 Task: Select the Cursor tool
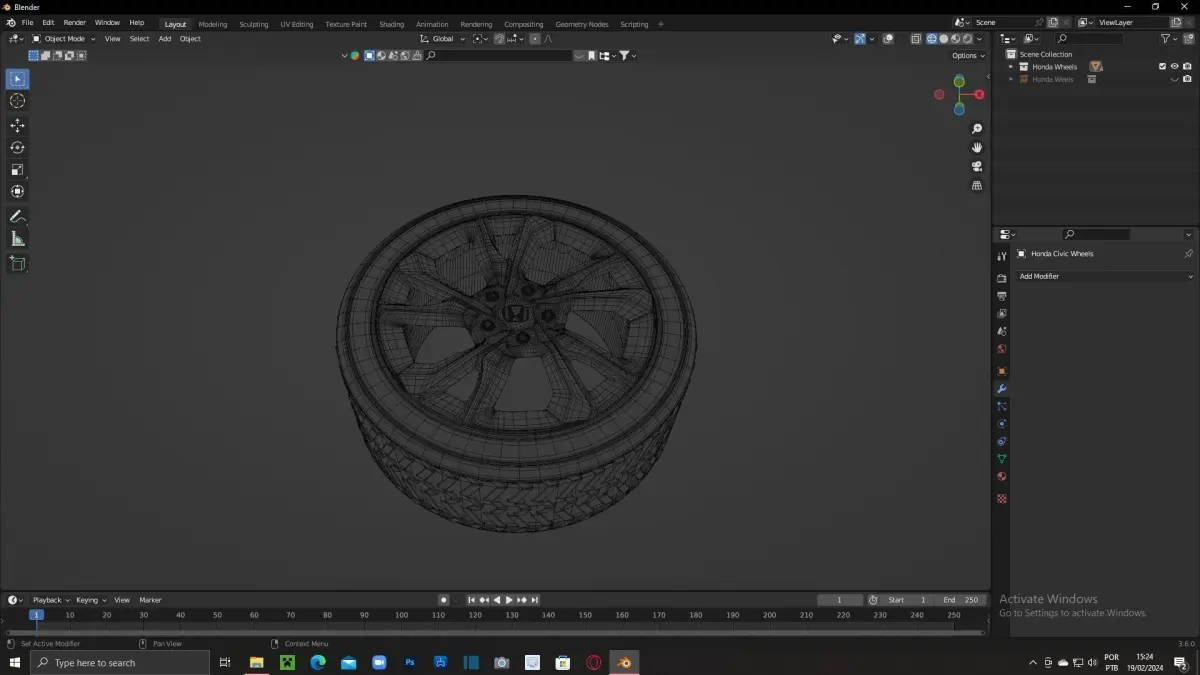tap(17, 101)
